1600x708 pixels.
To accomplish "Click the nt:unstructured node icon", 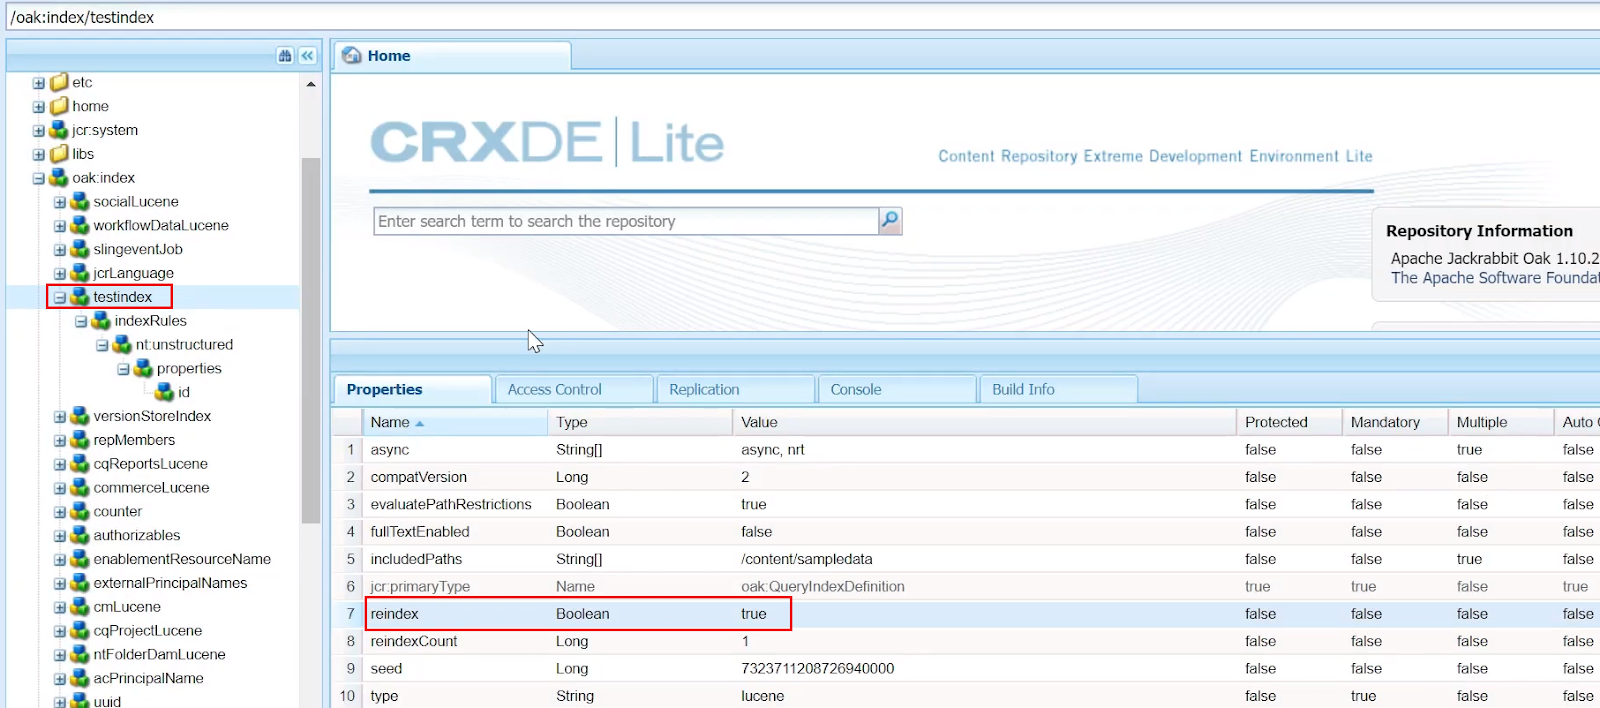I will [x=122, y=345].
